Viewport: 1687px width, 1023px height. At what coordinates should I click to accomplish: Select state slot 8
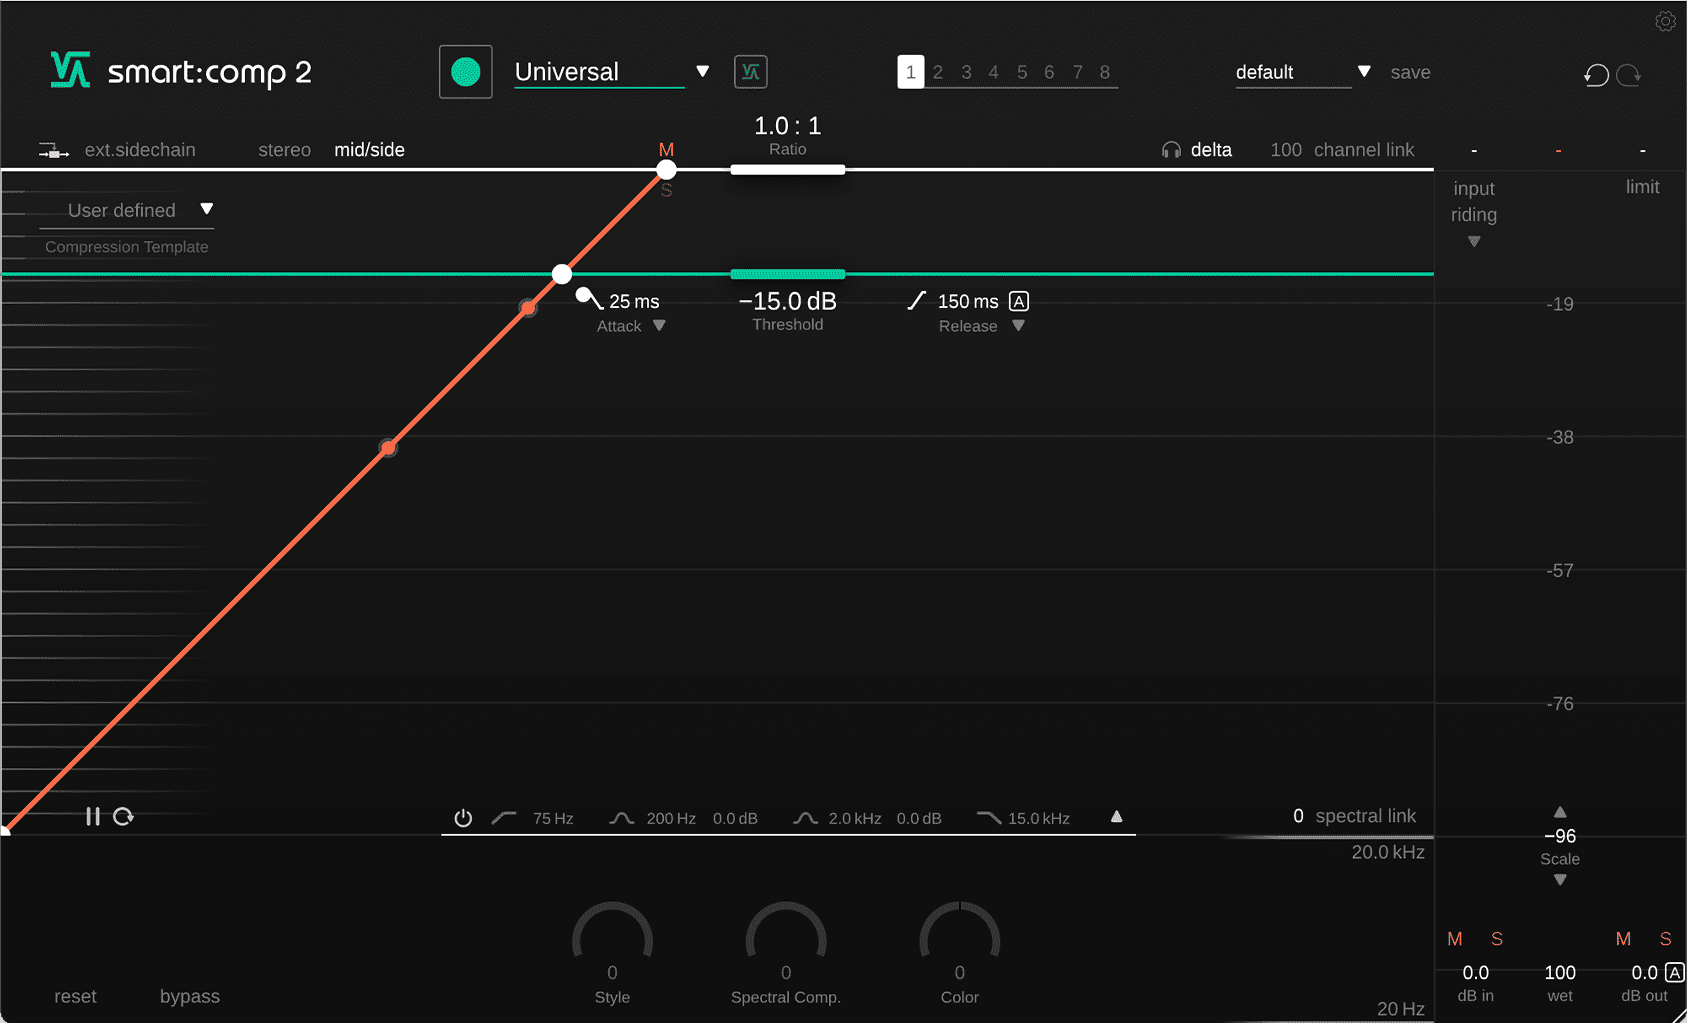click(1105, 72)
